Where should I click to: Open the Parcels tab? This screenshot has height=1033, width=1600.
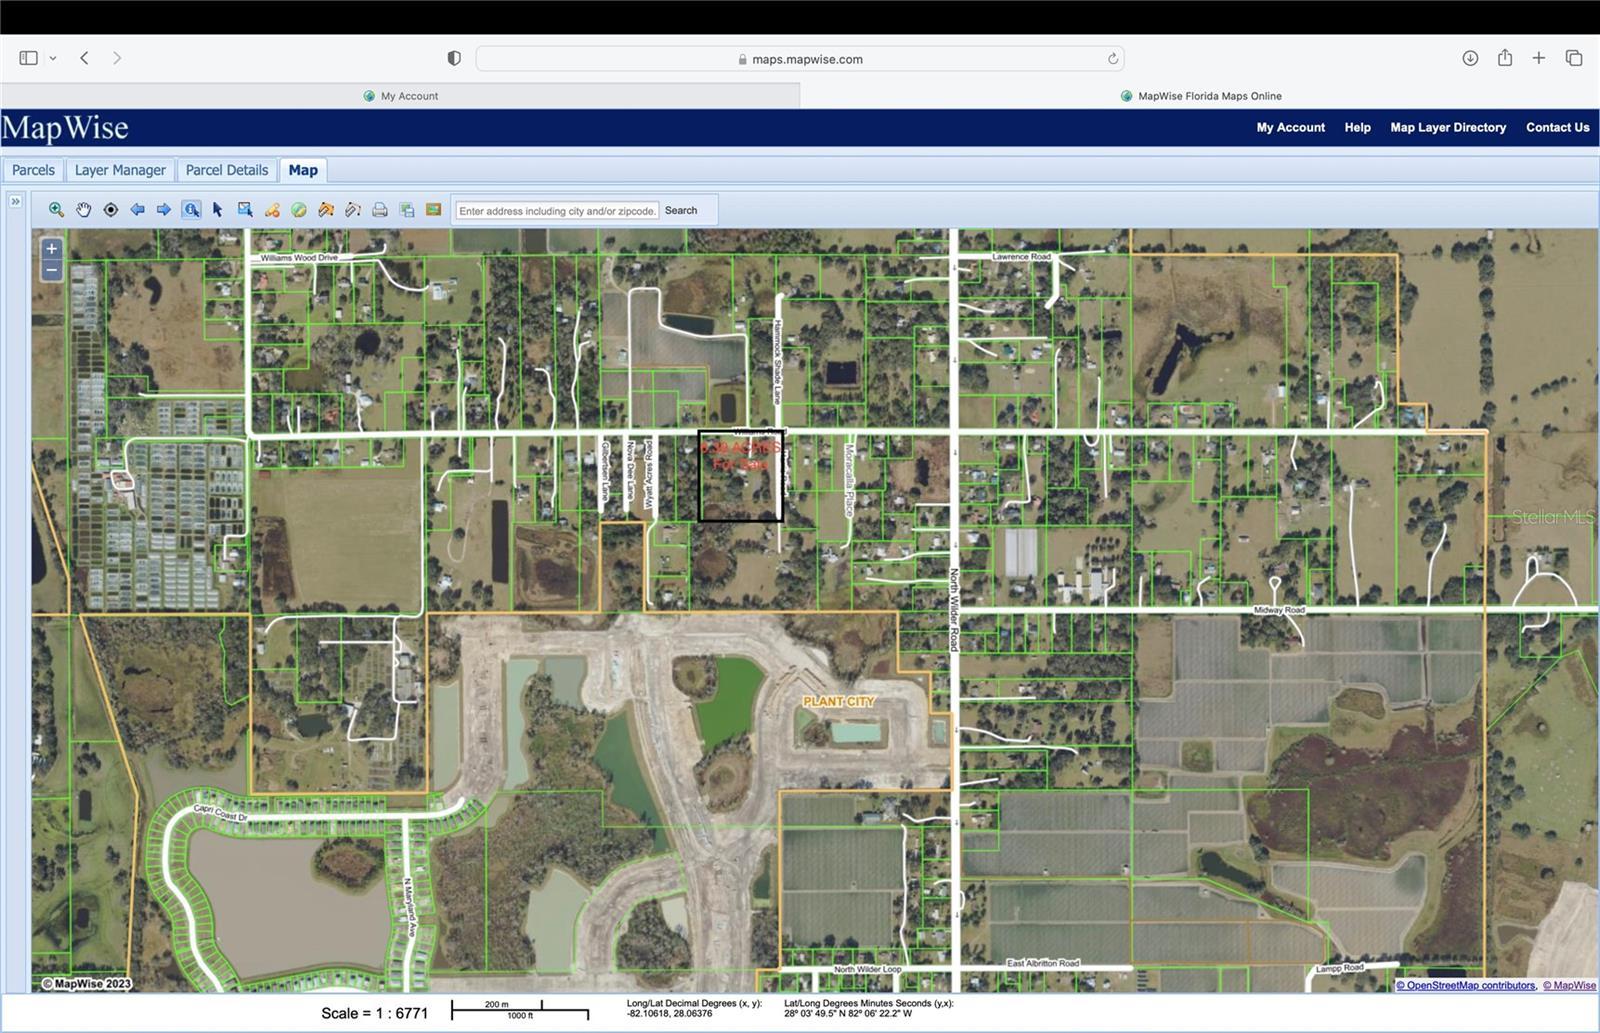[33, 170]
